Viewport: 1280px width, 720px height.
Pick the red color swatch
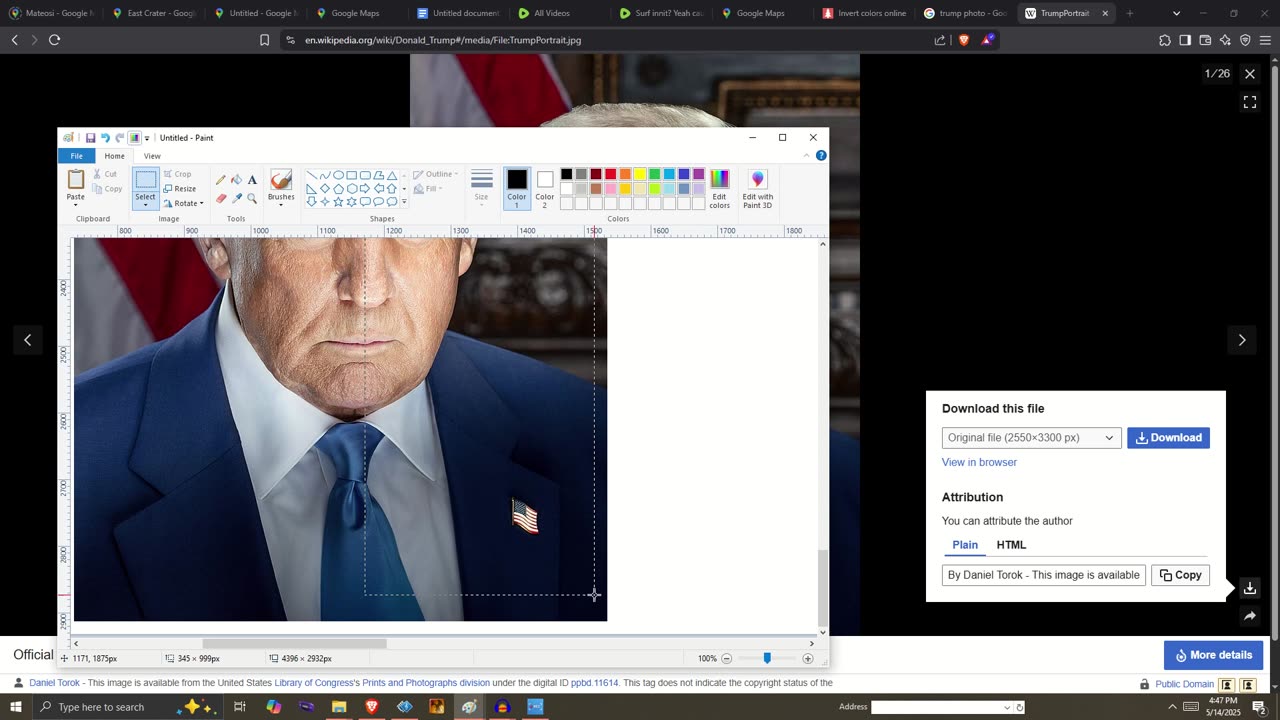610,174
